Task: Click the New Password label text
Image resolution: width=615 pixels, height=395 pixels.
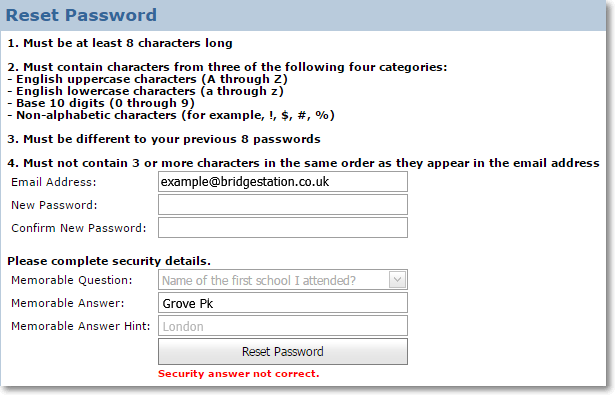Action: (x=54, y=205)
